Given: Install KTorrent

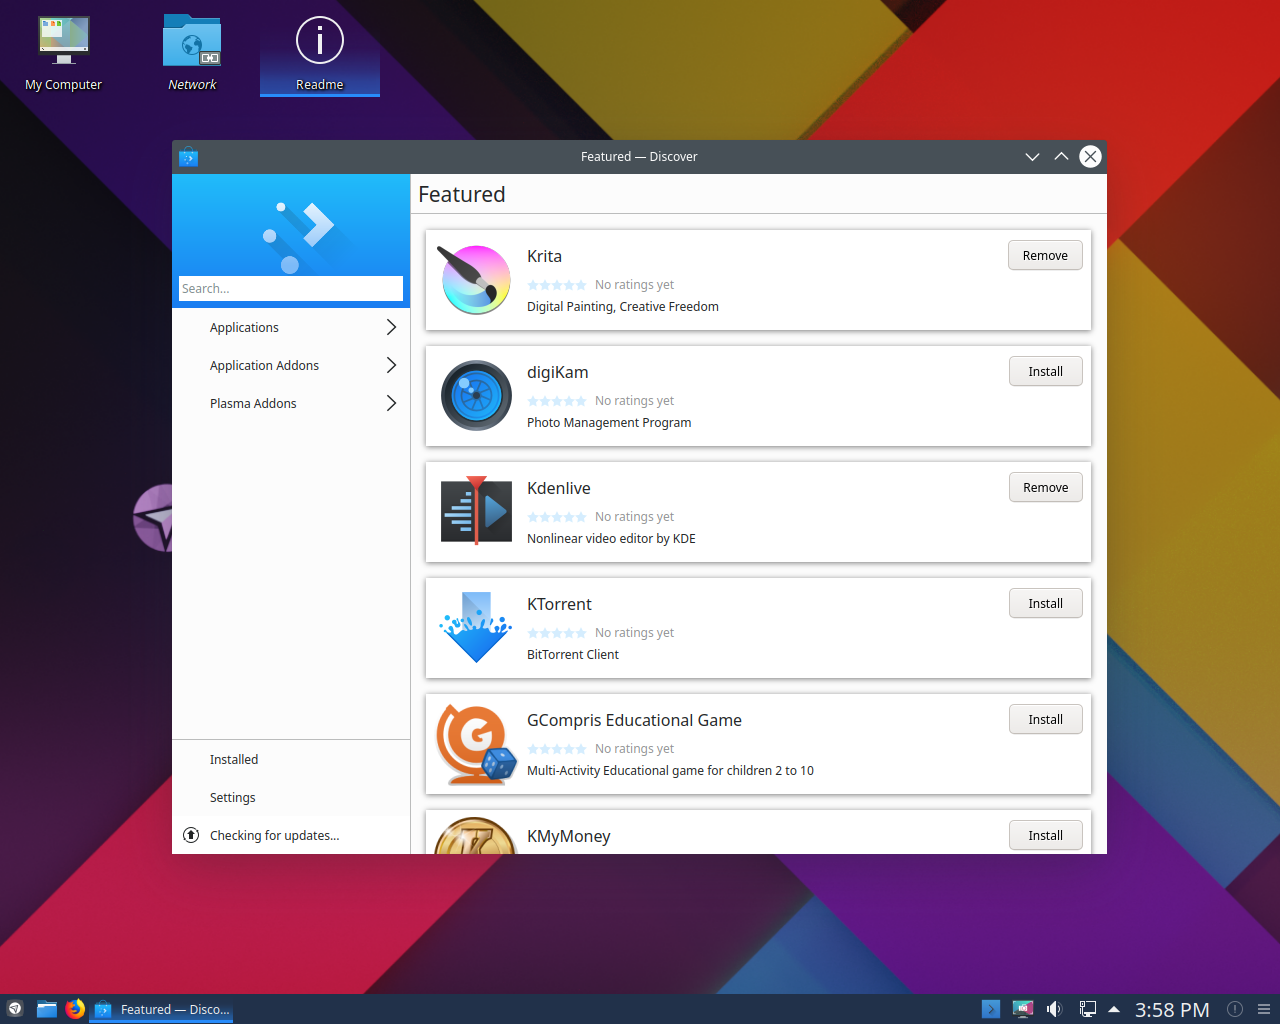Looking at the screenshot, I should click(x=1045, y=604).
